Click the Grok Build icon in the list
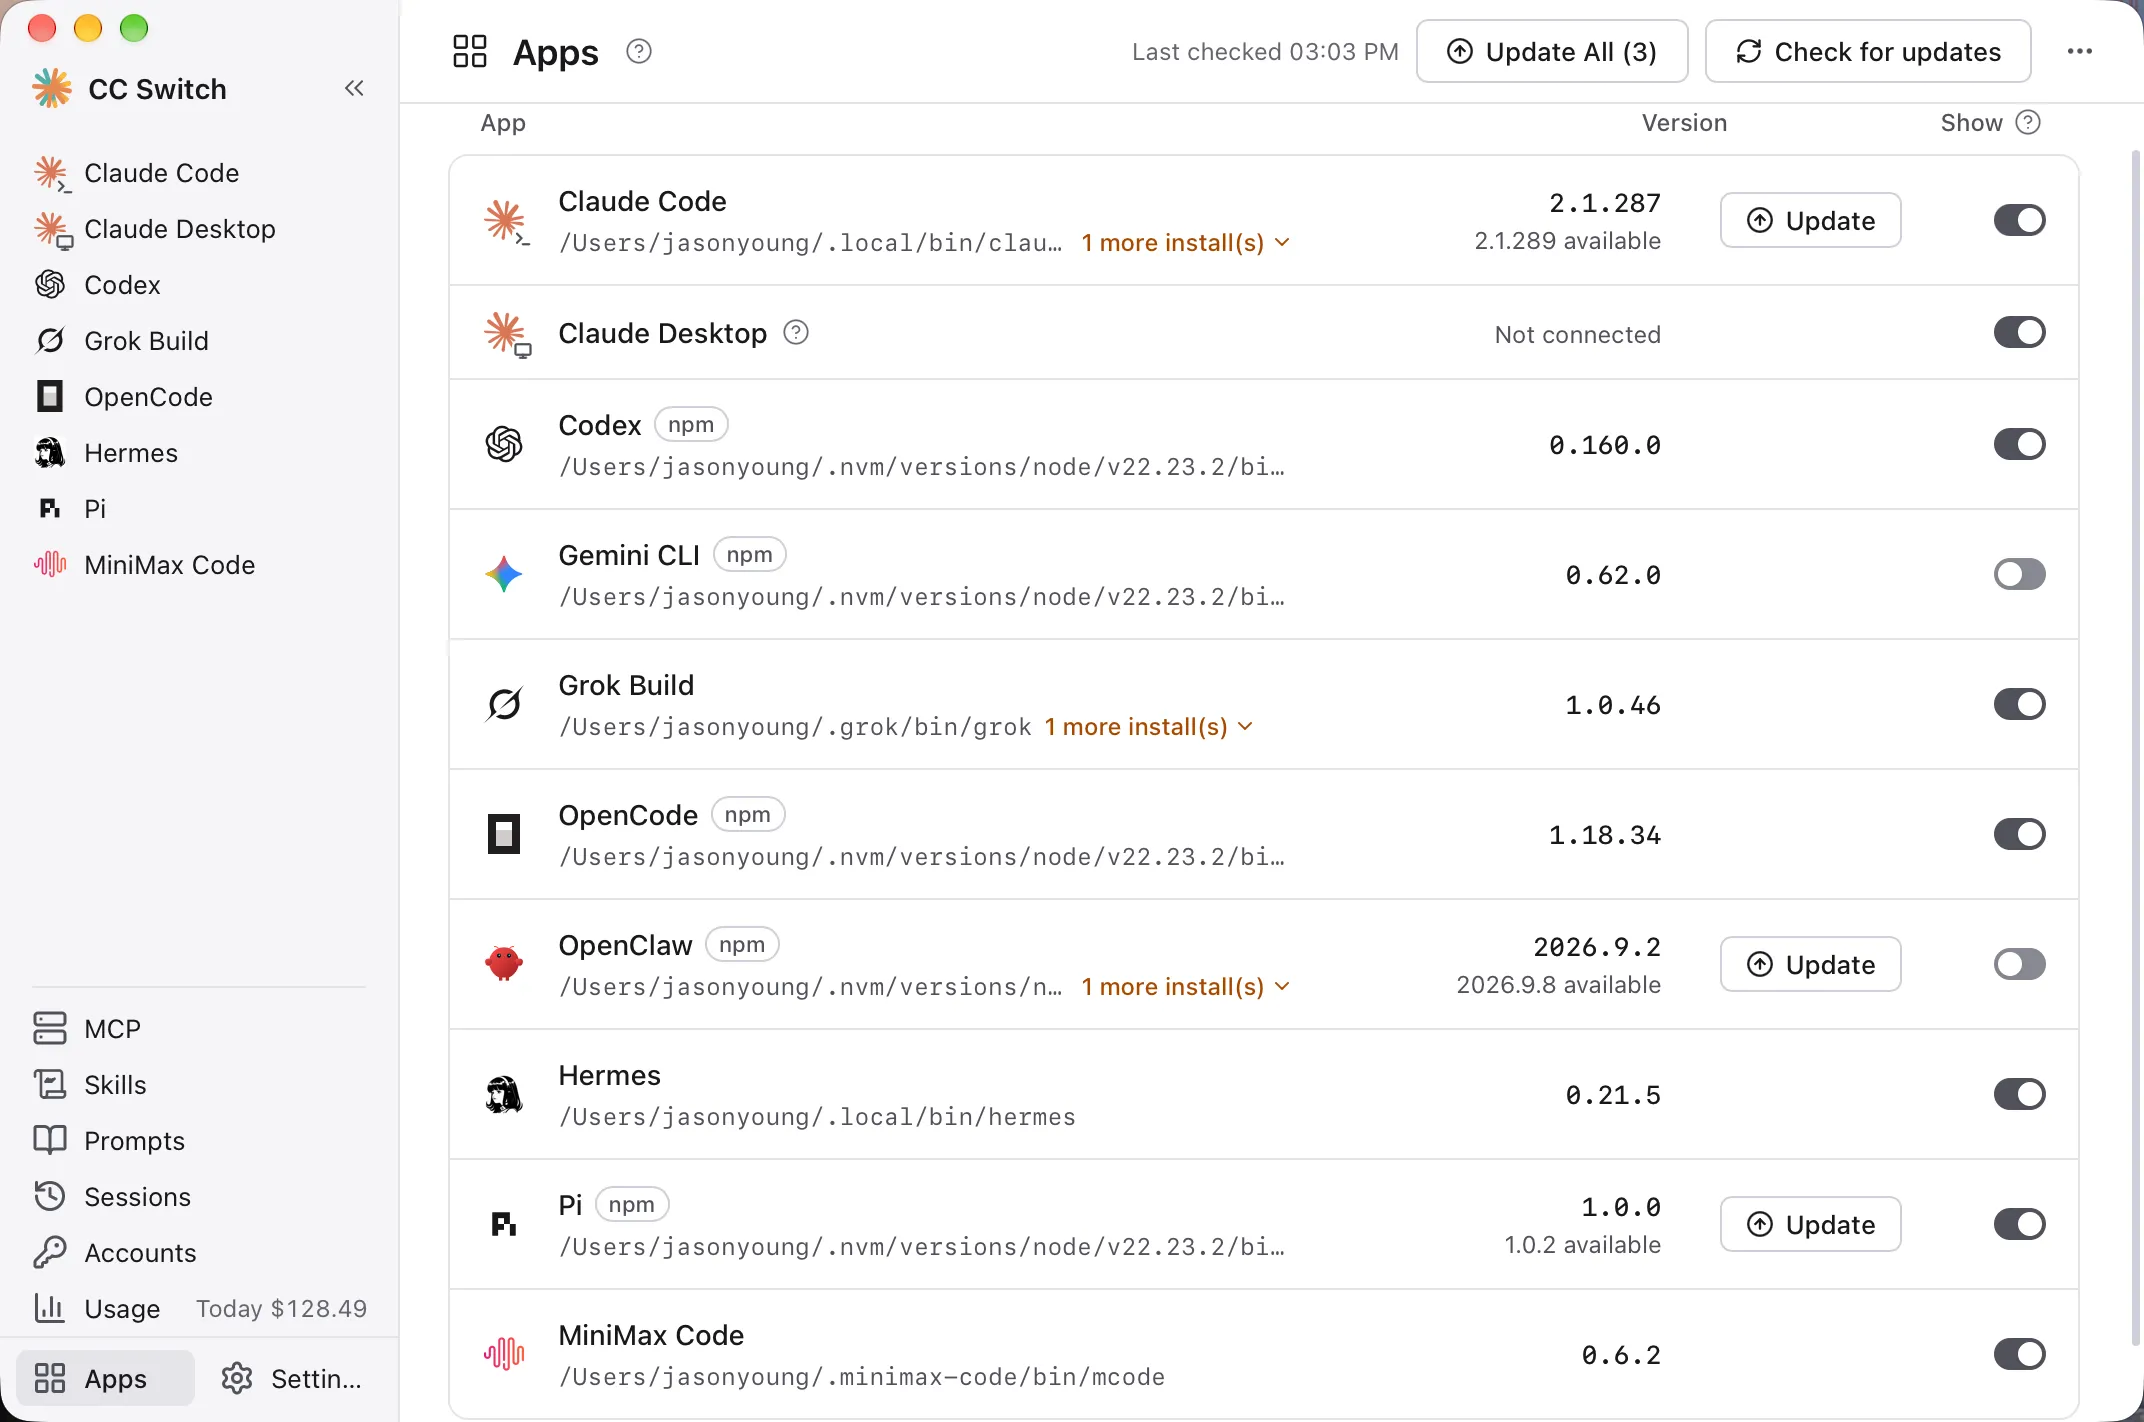2144x1422 pixels. pyautogui.click(x=504, y=704)
